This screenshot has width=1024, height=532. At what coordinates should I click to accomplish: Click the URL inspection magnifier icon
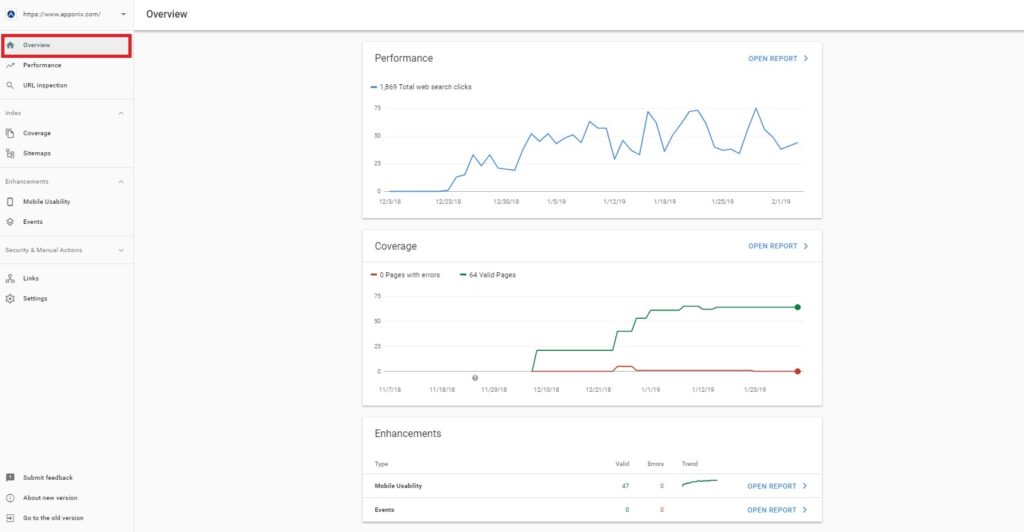(10, 86)
